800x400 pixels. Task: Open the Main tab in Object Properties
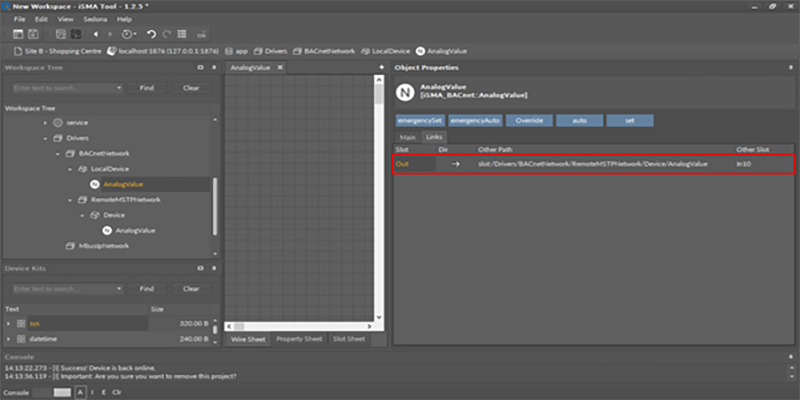[x=408, y=137]
